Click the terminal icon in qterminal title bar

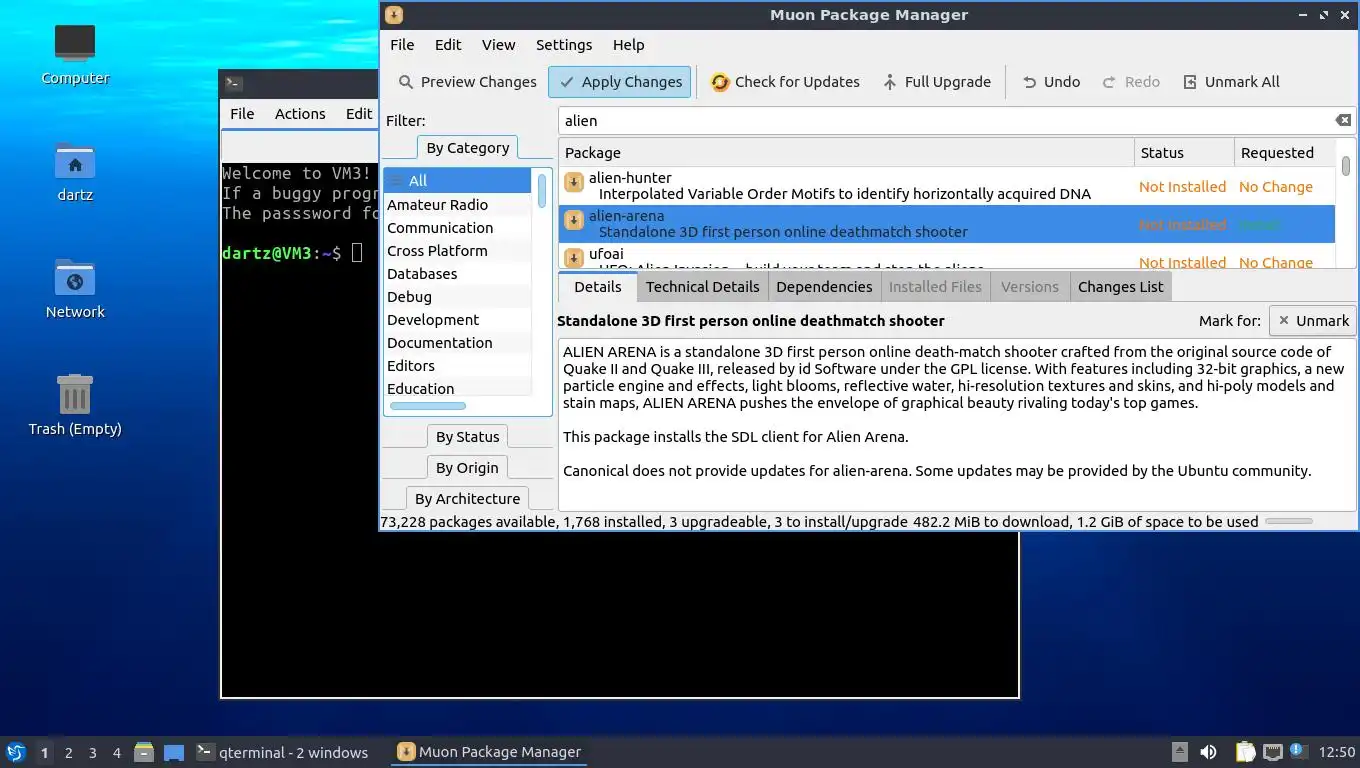233,83
